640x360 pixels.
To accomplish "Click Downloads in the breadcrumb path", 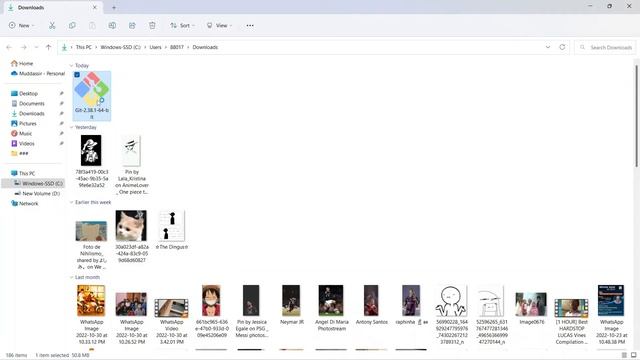I will click(205, 47).
